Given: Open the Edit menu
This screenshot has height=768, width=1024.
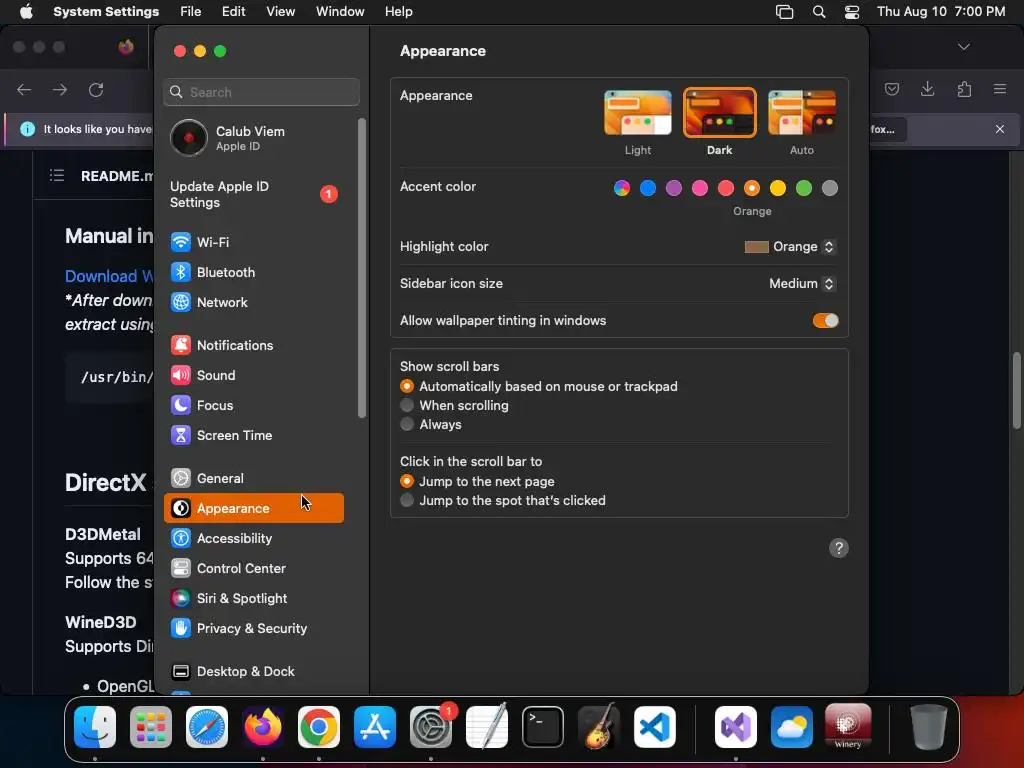Looking at the screenshot, I should click(233, 12).
